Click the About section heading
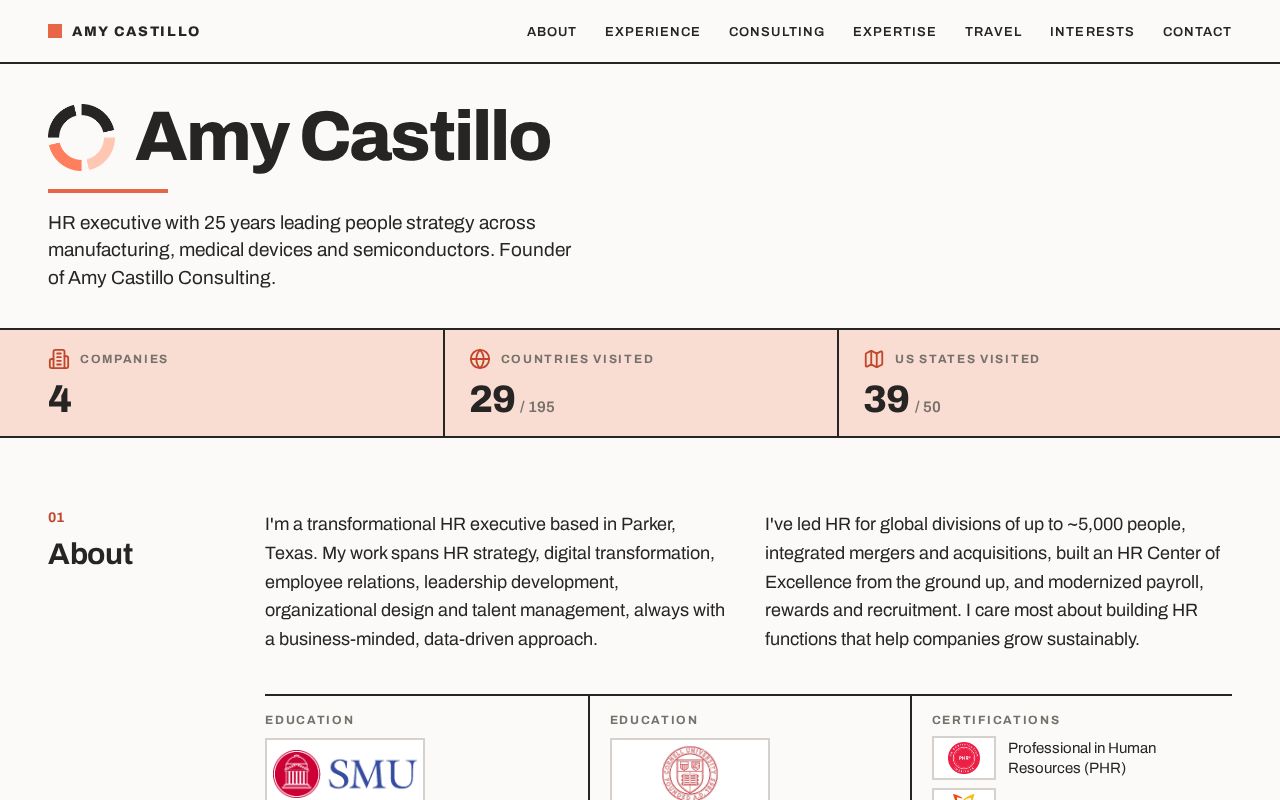This screenshot has width=1280, height=800. coord(90,554)
